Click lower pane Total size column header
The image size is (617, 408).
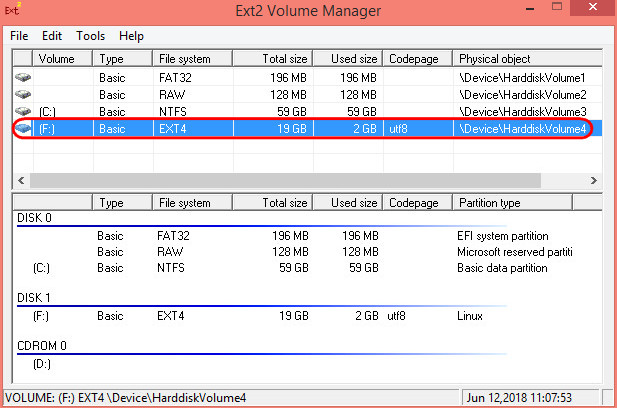coord(273,203)
